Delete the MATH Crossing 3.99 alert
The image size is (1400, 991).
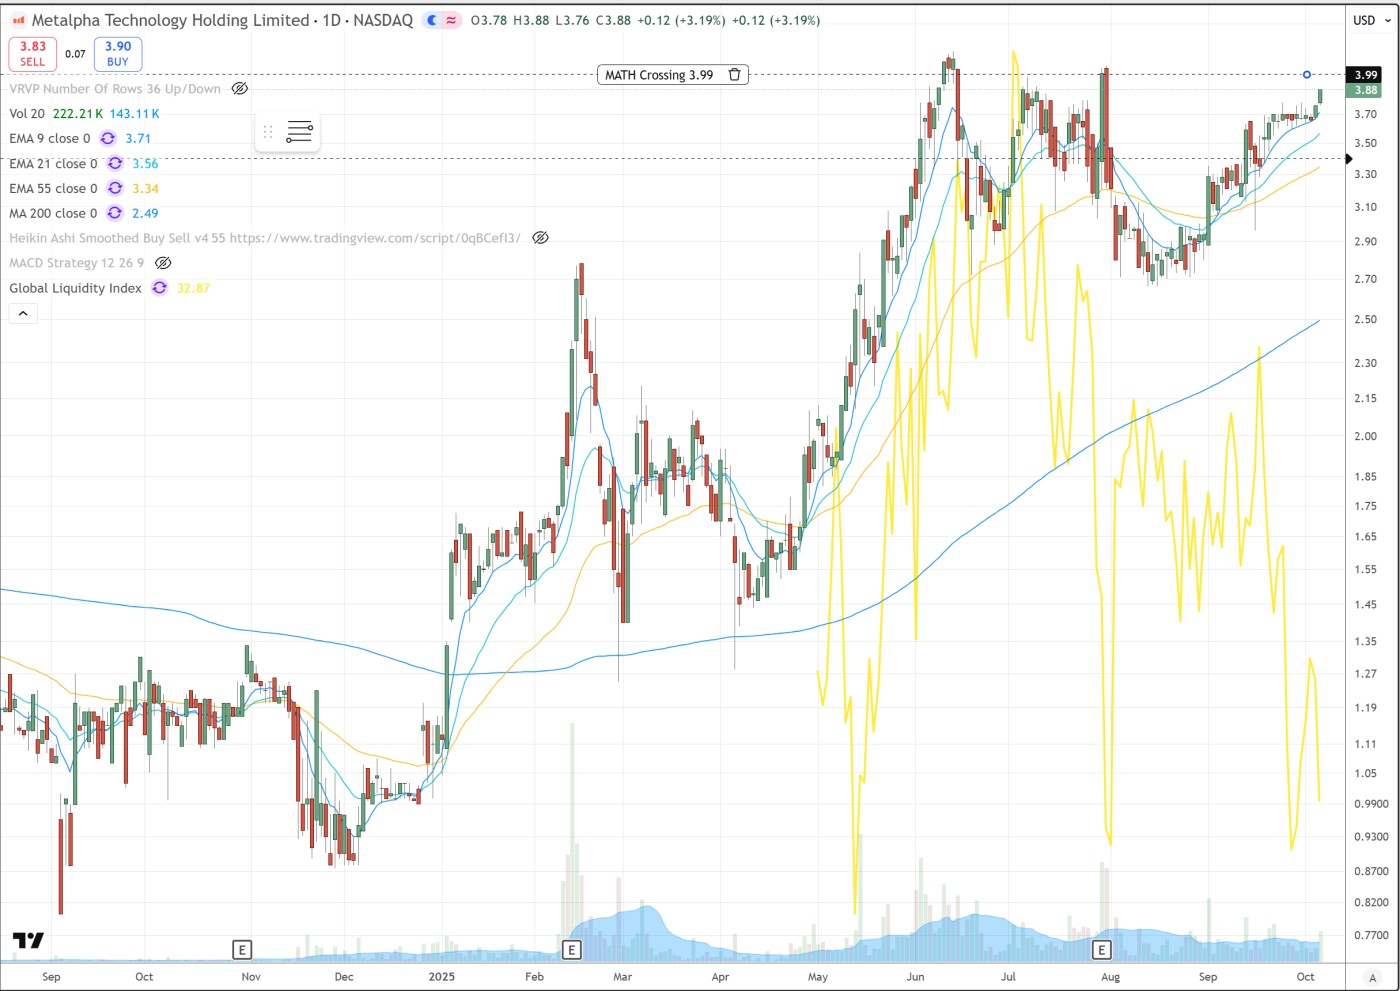(734, 75)
